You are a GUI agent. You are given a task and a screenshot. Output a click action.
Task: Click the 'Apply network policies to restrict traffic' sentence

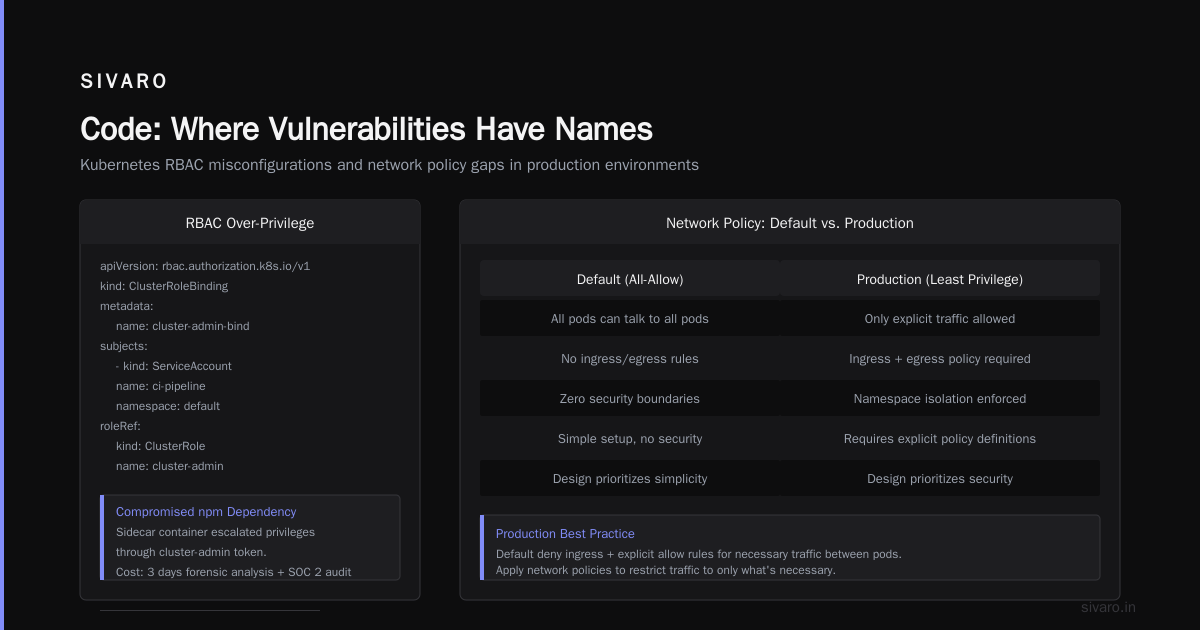(x=666, y=571)
